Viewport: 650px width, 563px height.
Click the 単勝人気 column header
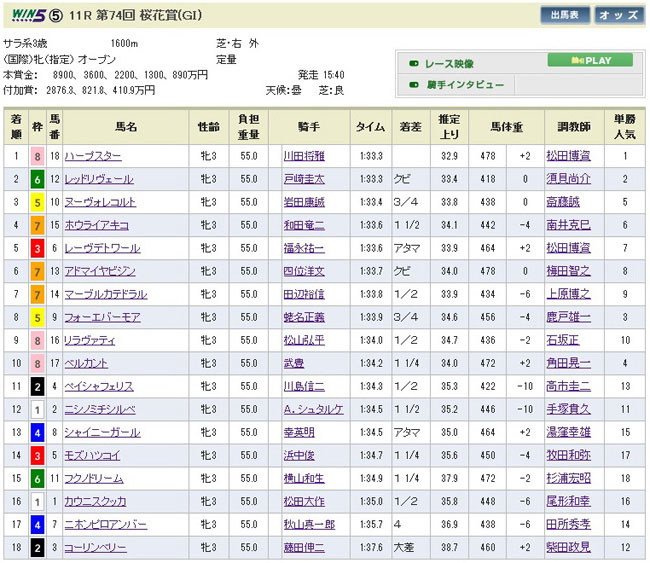coord(624,125)
